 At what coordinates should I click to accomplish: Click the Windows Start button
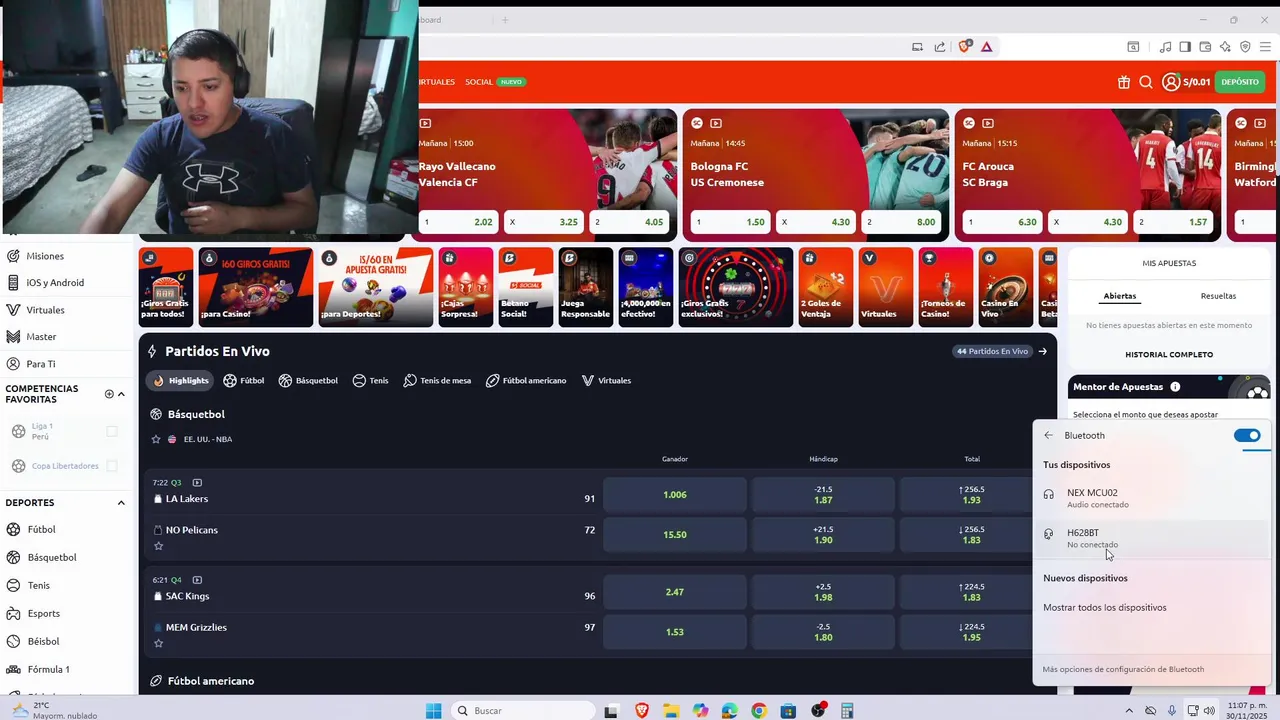(433, 711)
